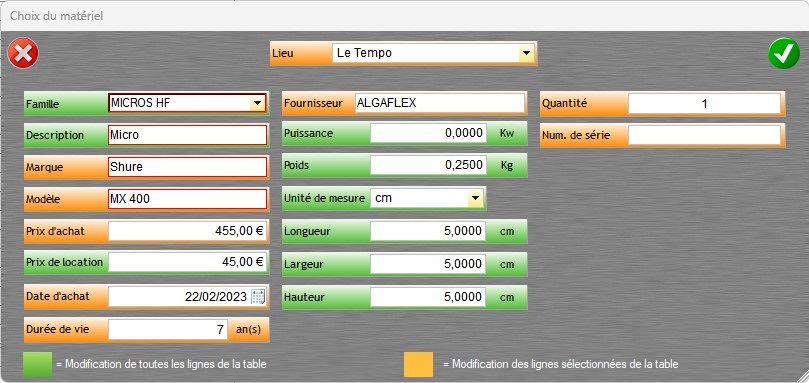The height and width of the screenshot is (383, 809).
Task: Click the an(s) unit text
Action: click(x=248, y=329)
